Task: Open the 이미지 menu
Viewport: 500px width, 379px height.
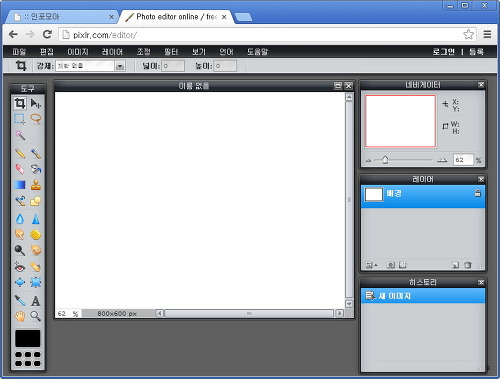Action: tap(78, 52)
